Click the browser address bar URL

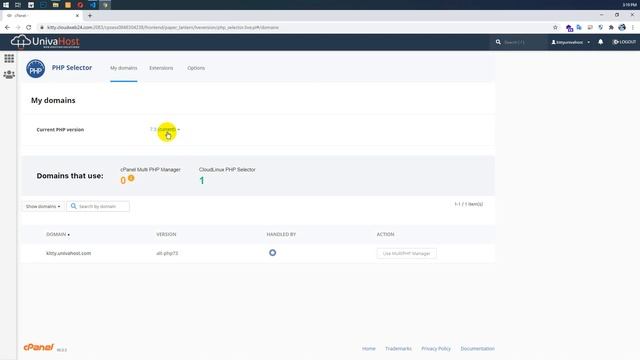click(163, 27)
